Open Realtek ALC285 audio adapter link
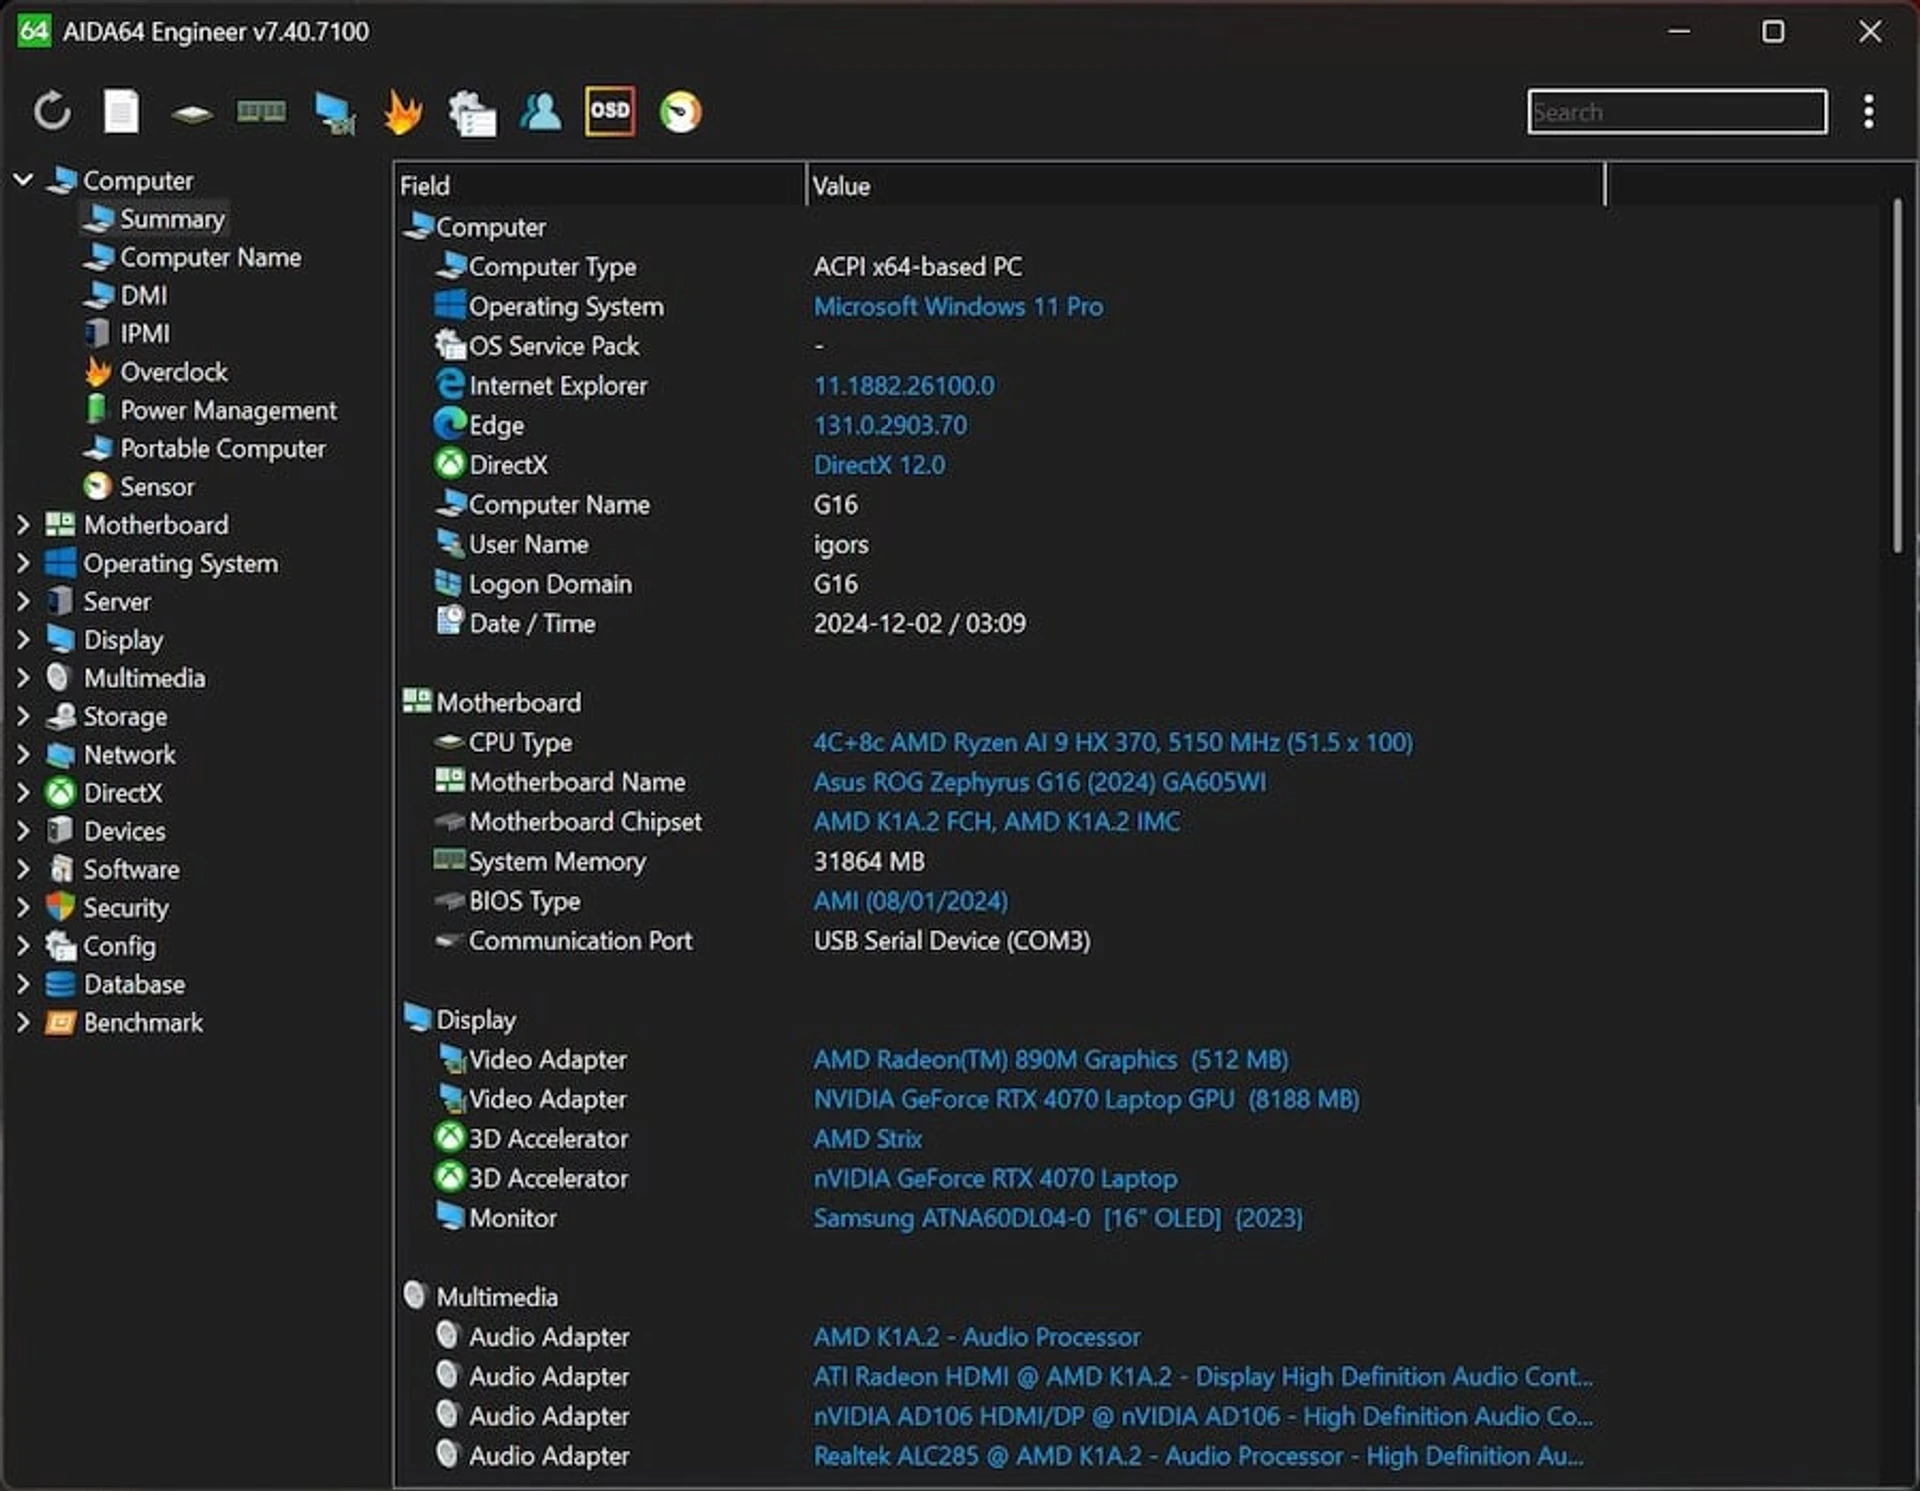This screenshot has width=1920, height=1491. (x=1198, y=1455)
